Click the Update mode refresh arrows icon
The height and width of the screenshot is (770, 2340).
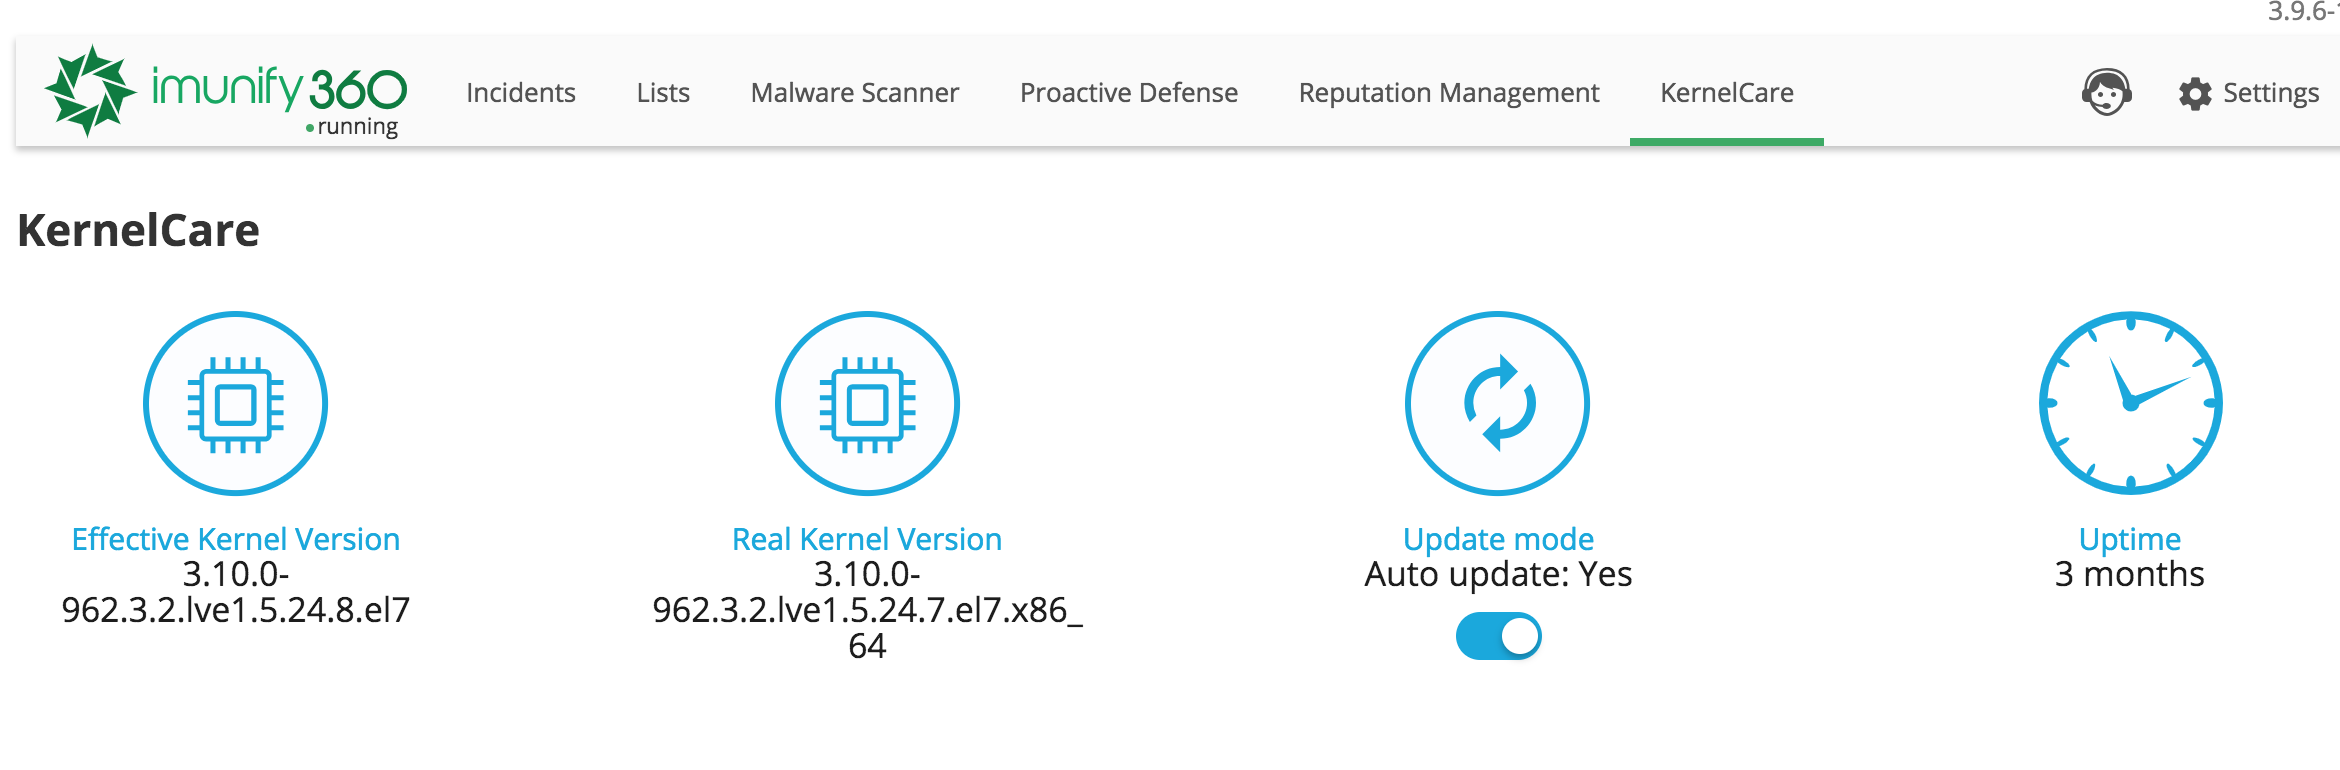pos(1497,404)
